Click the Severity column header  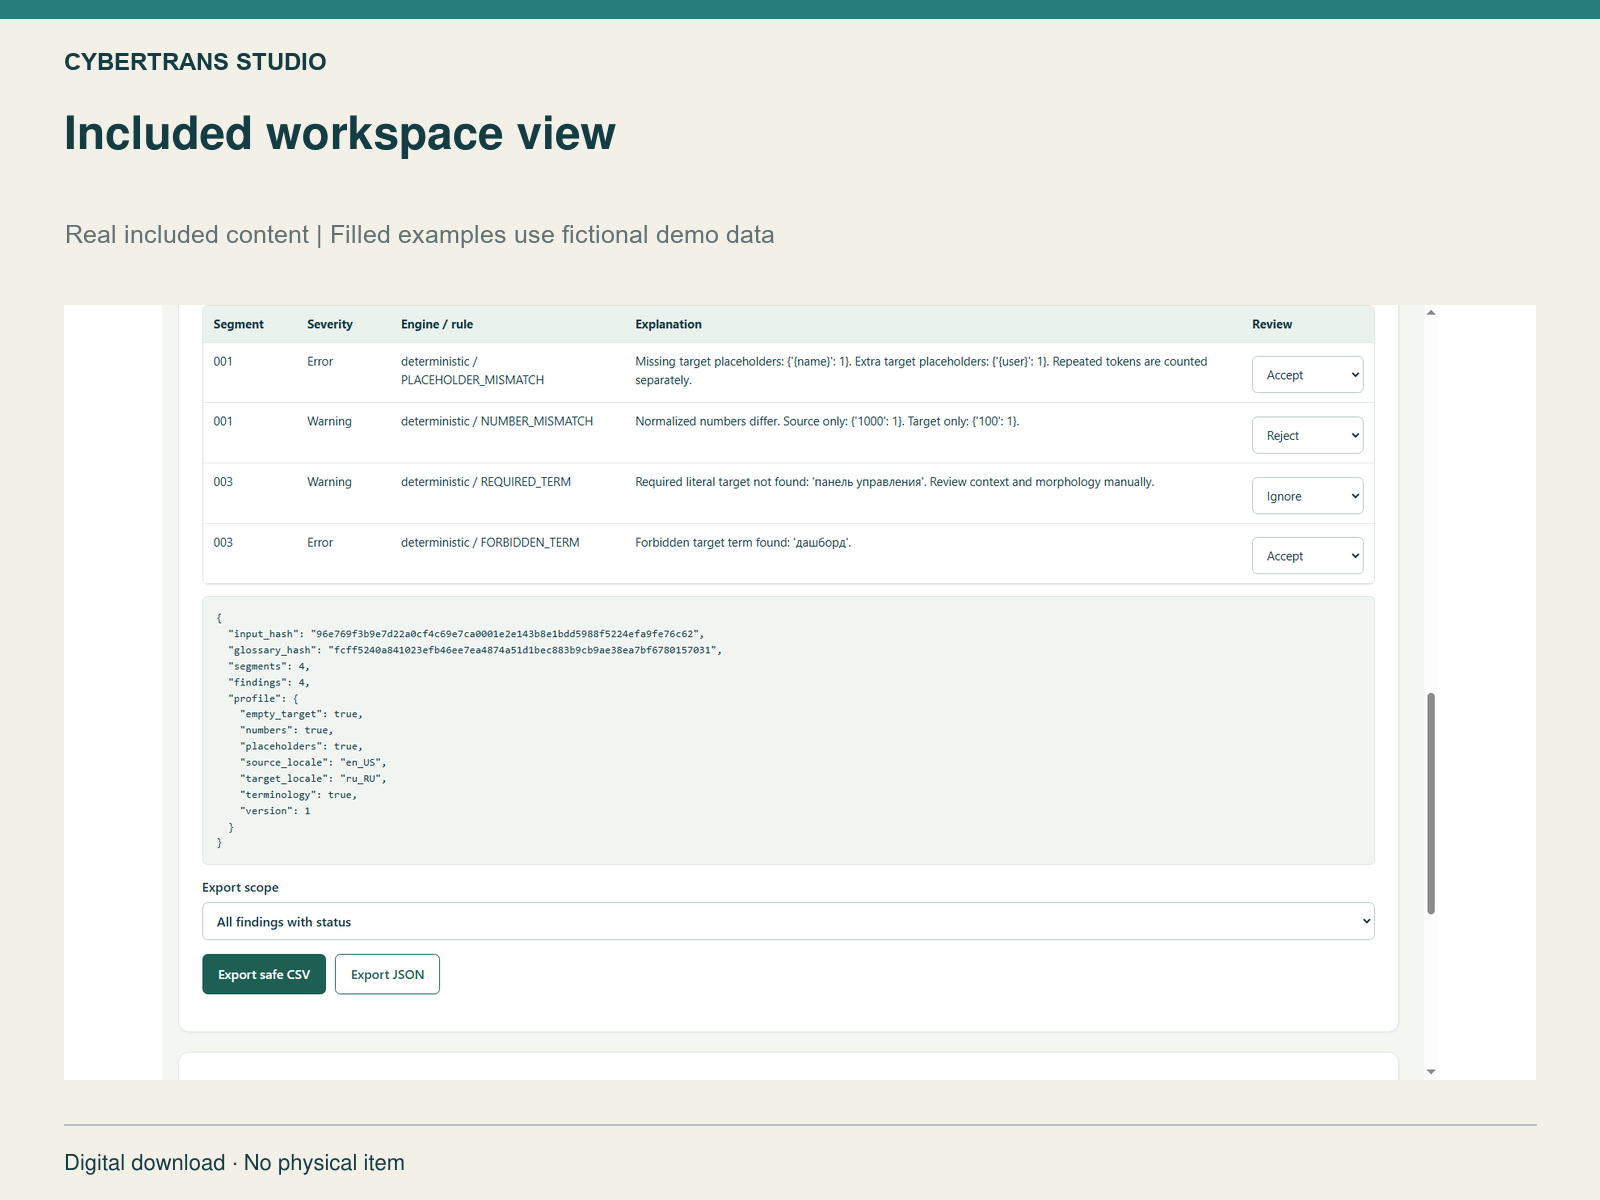330,324
